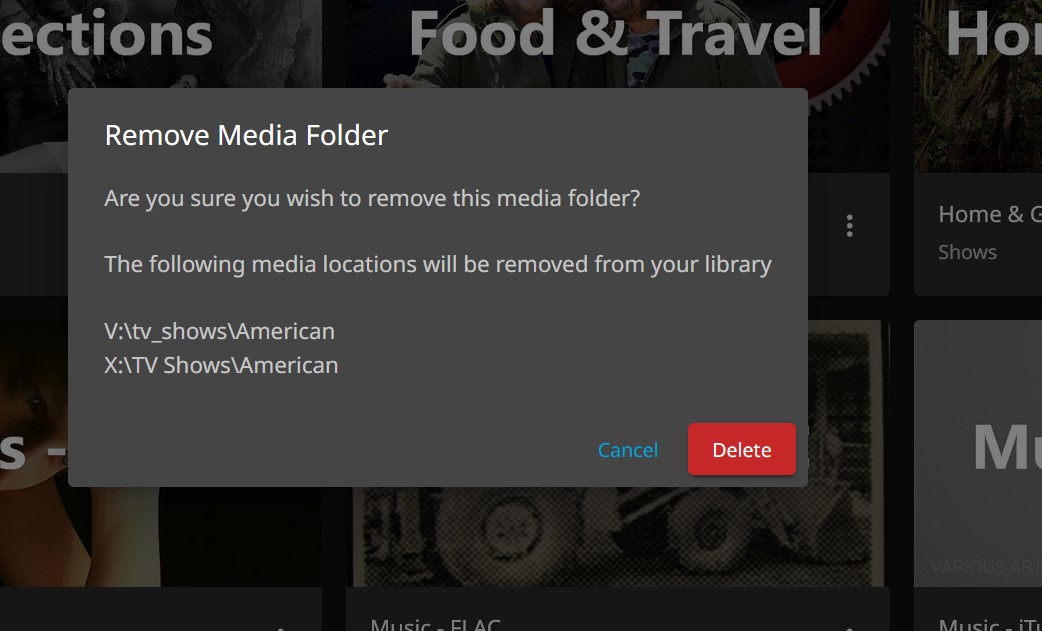Click the Home & G… library title
This screenshot has width=1042, height=631.
pyautogui.click(x=990, y=214)
